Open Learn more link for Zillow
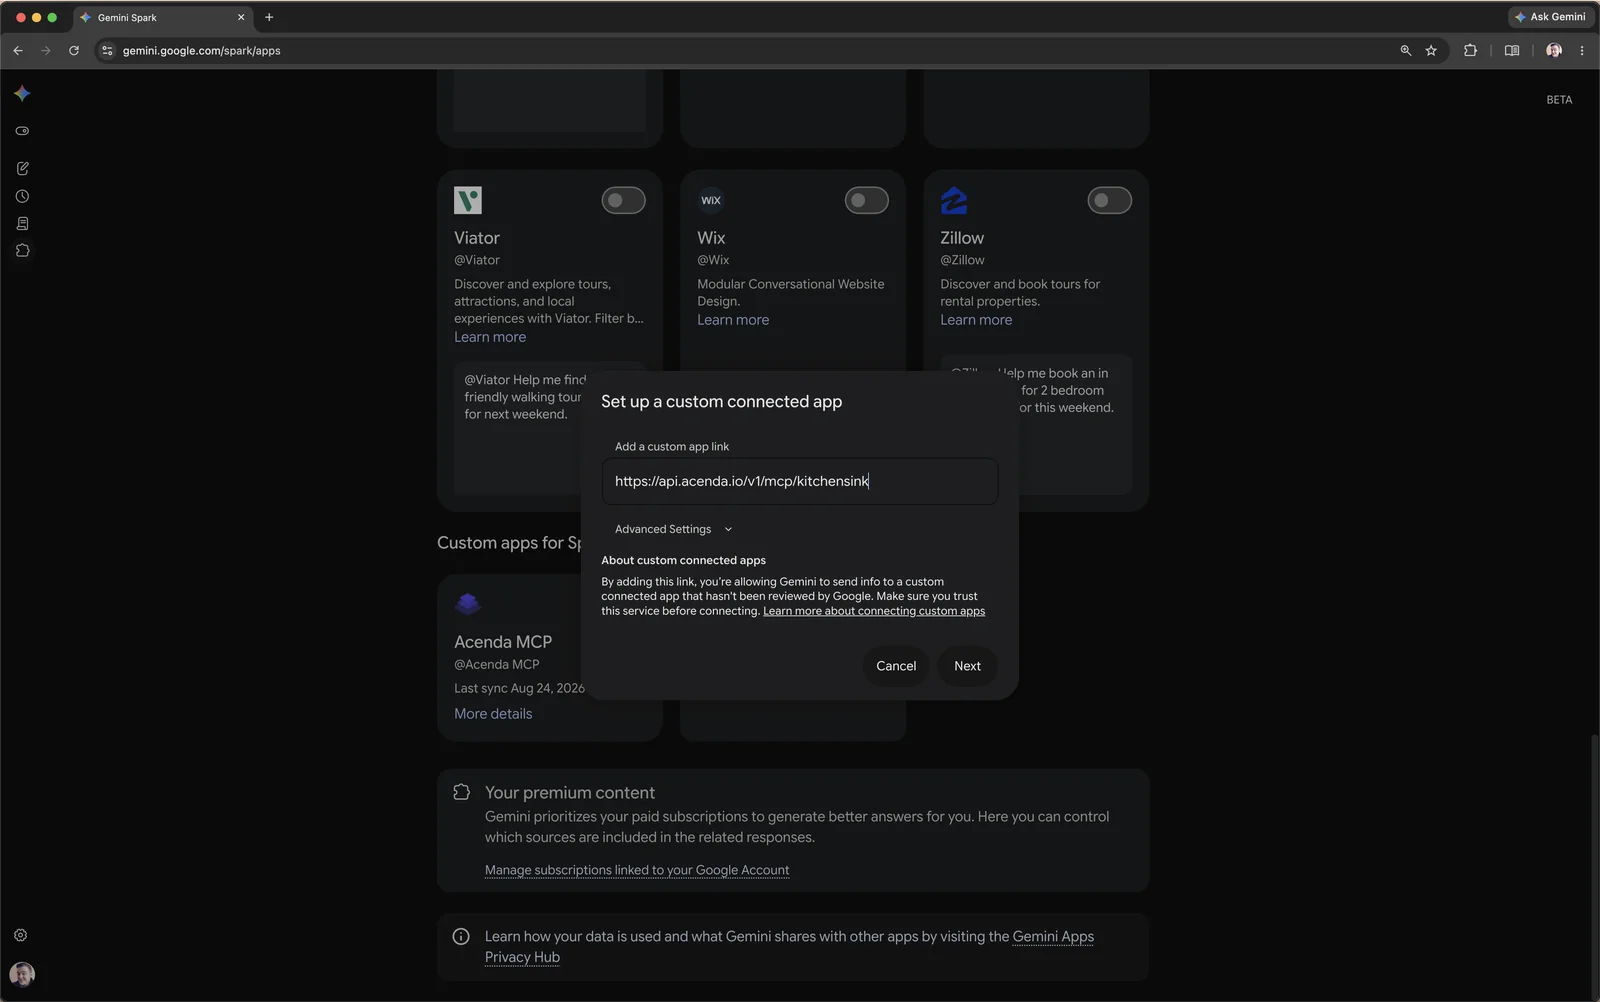Image resolution: width=1600 pixels, height=1002 pixels. [976, 320]
